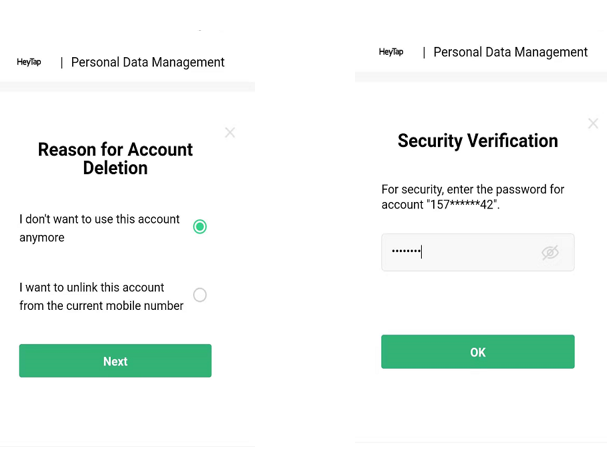Click the HeyTap logo in the right header
This screenshot has height=458, width=607.
391,52
